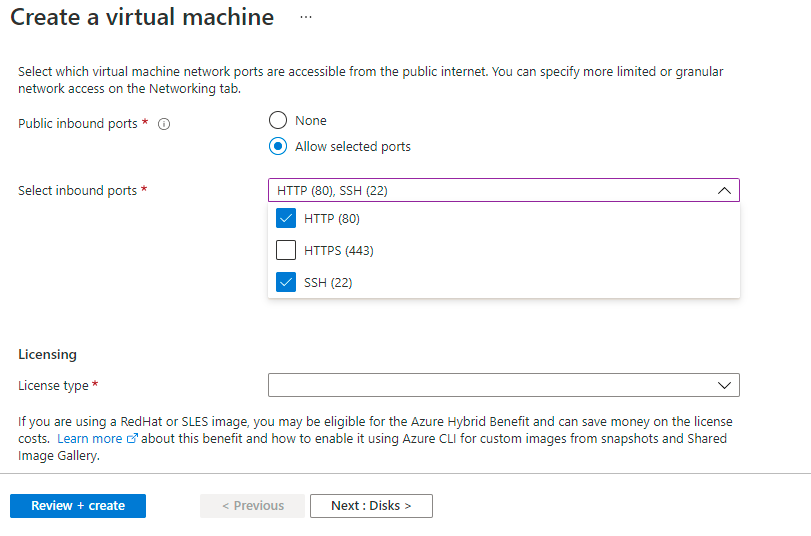Collapse the inbound ports list using its chevron
The width and height of the screenshot is (811, 536).
coord(724,191)
